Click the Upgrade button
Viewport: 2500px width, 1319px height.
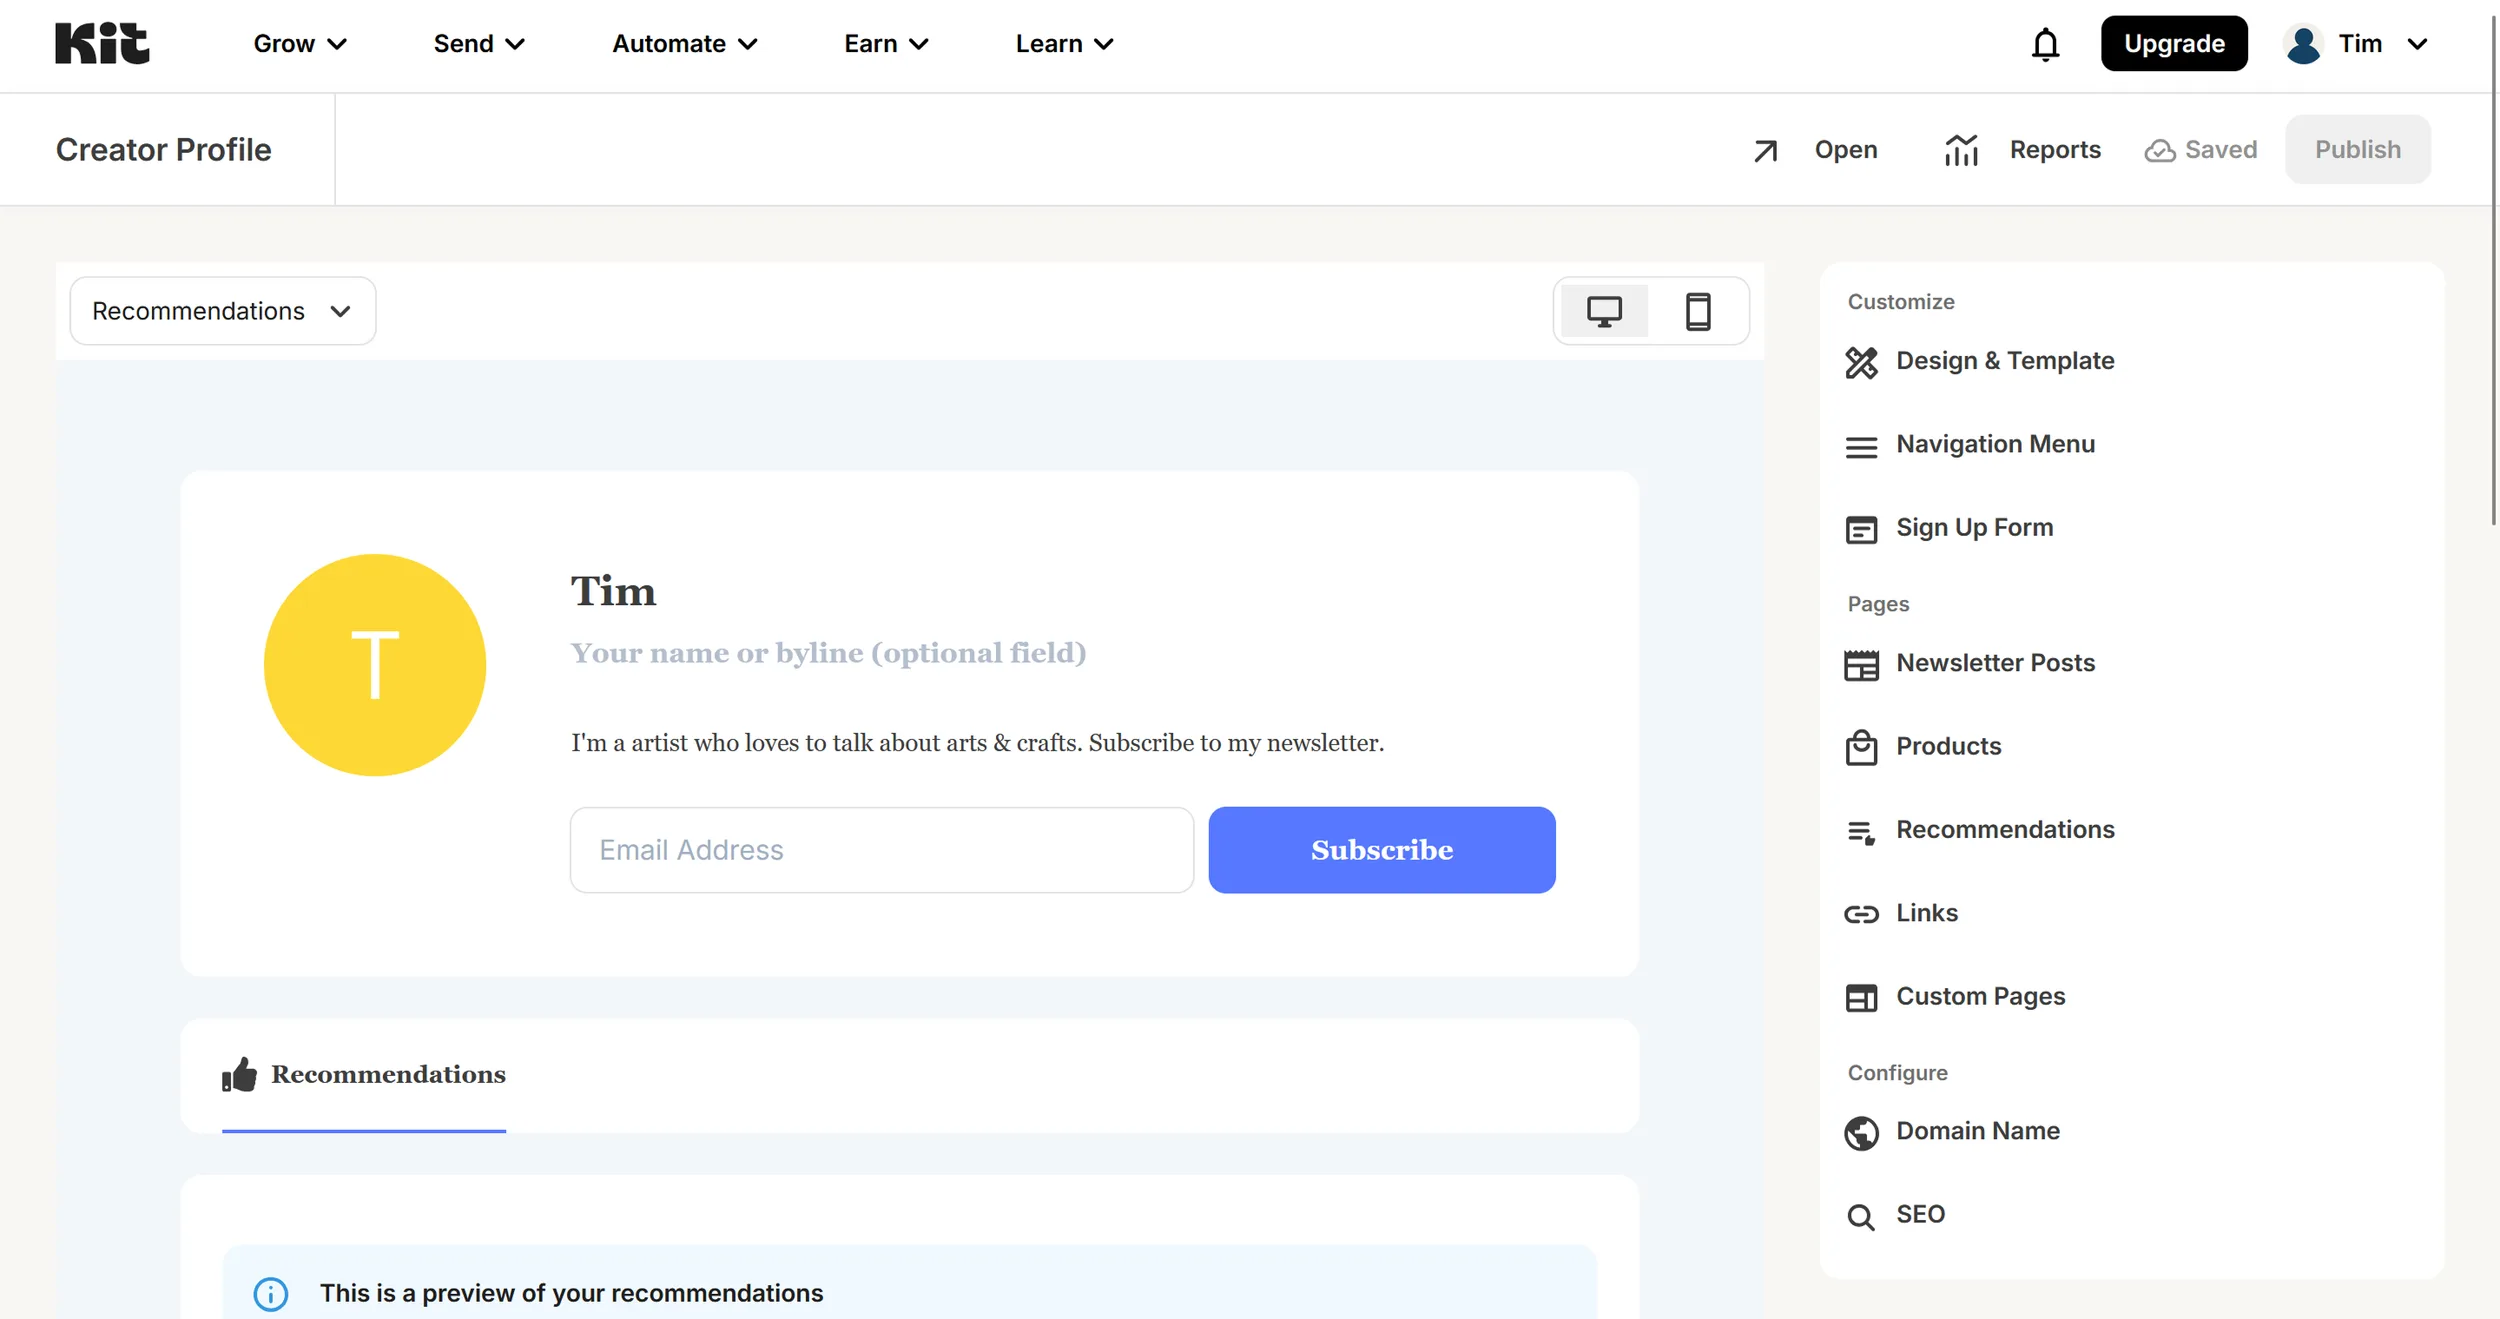(2174, 43)
